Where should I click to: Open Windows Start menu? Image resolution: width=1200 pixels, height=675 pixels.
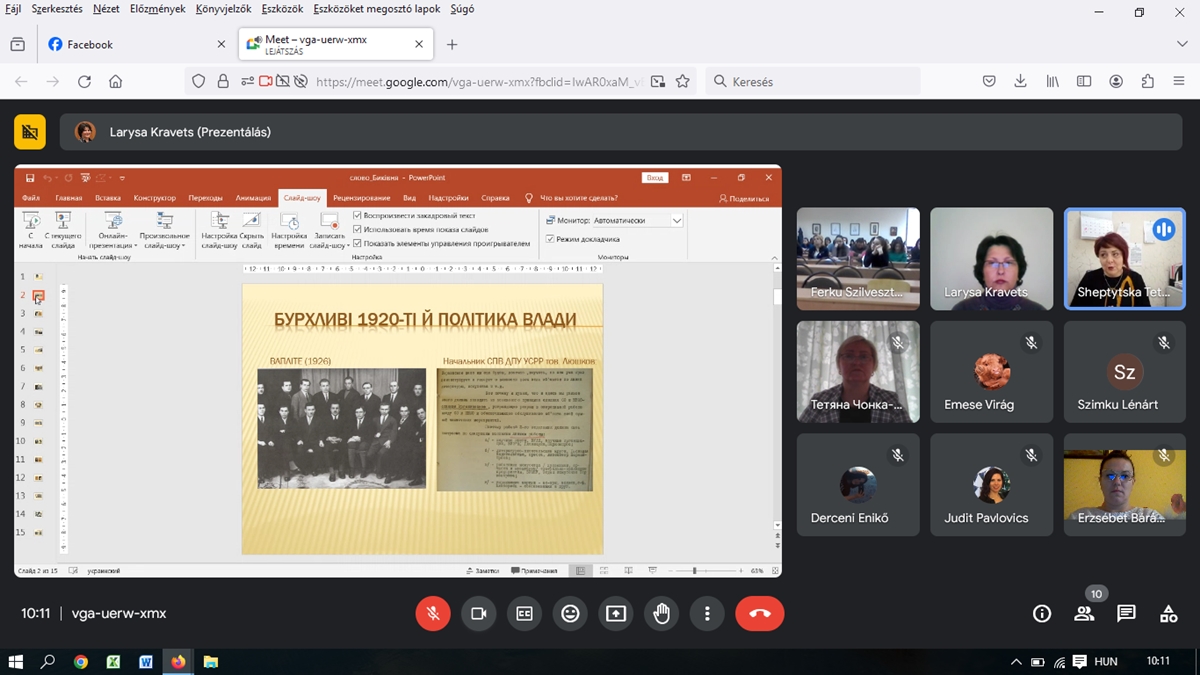(16, 662)
